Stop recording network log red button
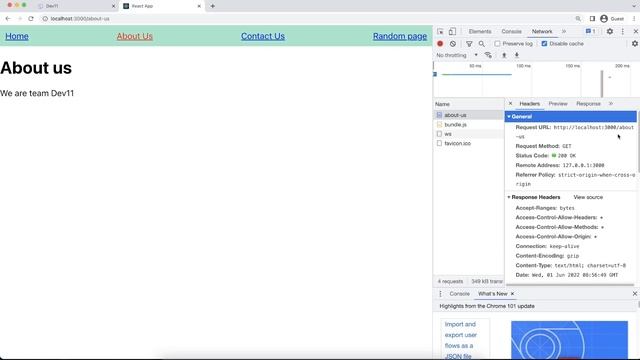 440,44
